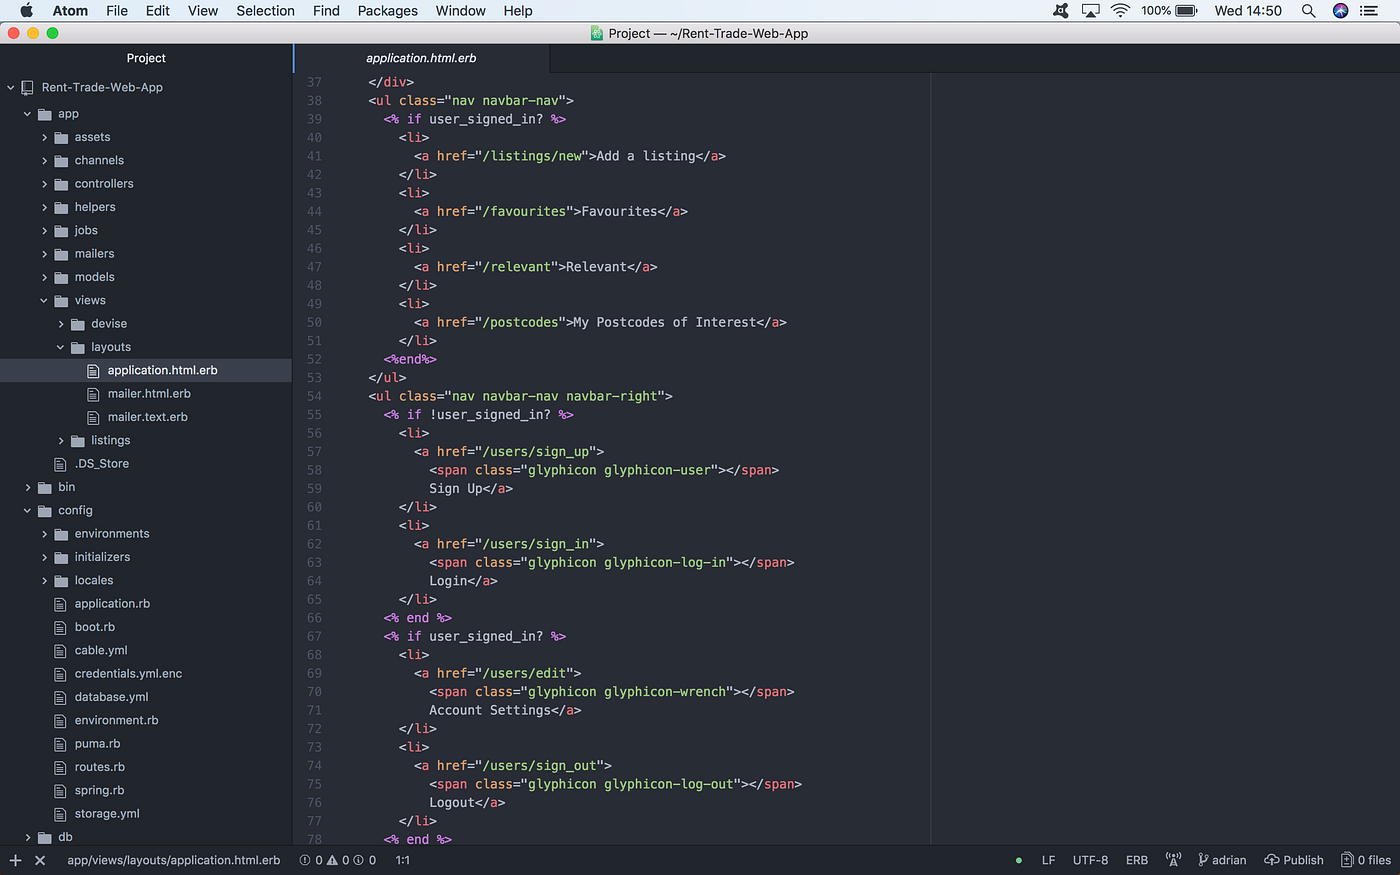Viewport: 1400px width, 875px height.
Task: Click the battery status icon
Action: (x=1186, y=10)
